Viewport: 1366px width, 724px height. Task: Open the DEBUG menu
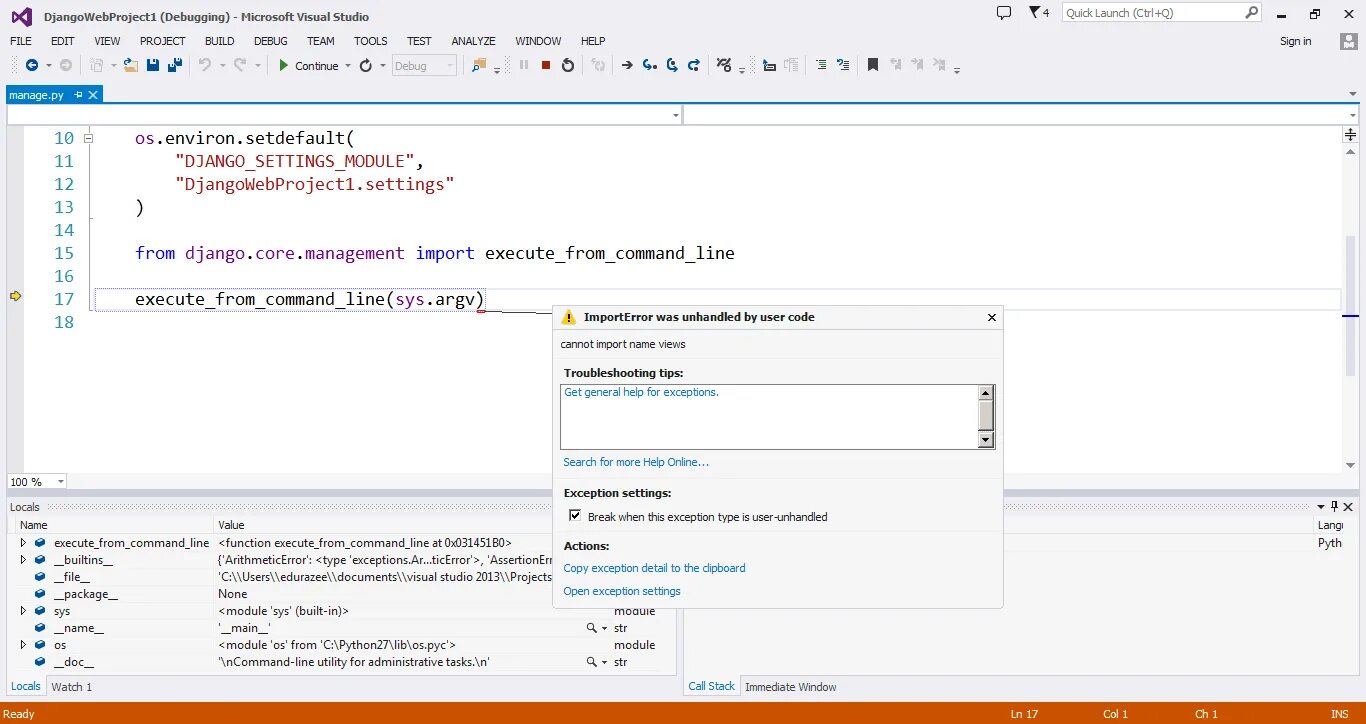tap(270, 41)
